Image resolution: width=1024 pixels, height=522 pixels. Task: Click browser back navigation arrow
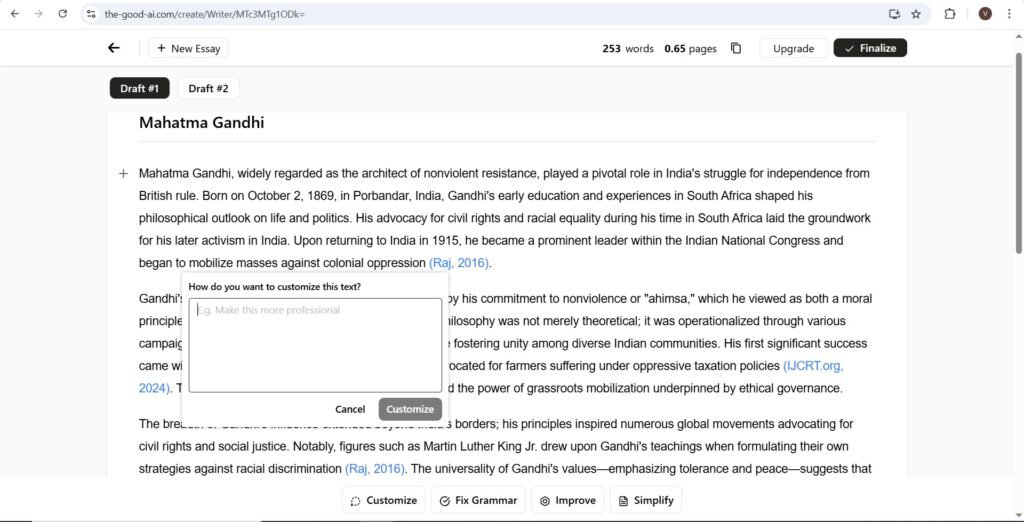(x=14, y=14)
